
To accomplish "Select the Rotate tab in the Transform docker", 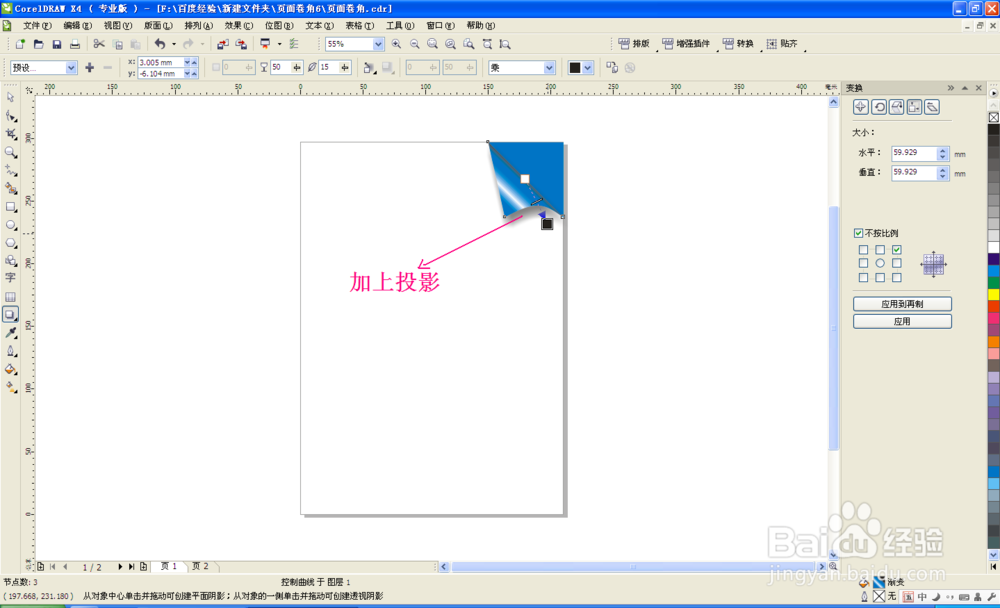I will tap(879, 107).
